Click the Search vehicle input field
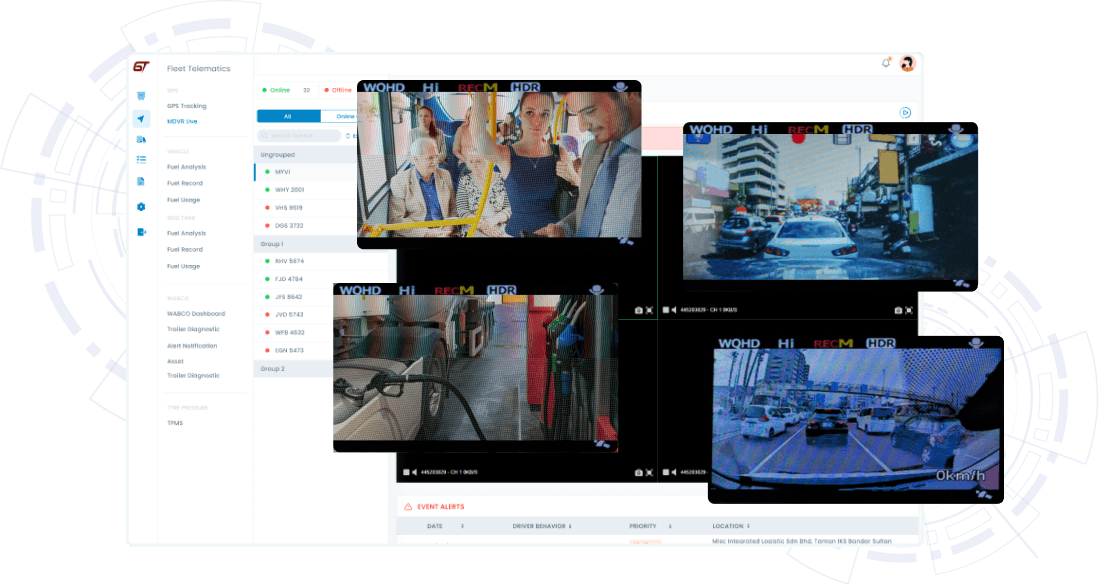 [x=298, y=135]
